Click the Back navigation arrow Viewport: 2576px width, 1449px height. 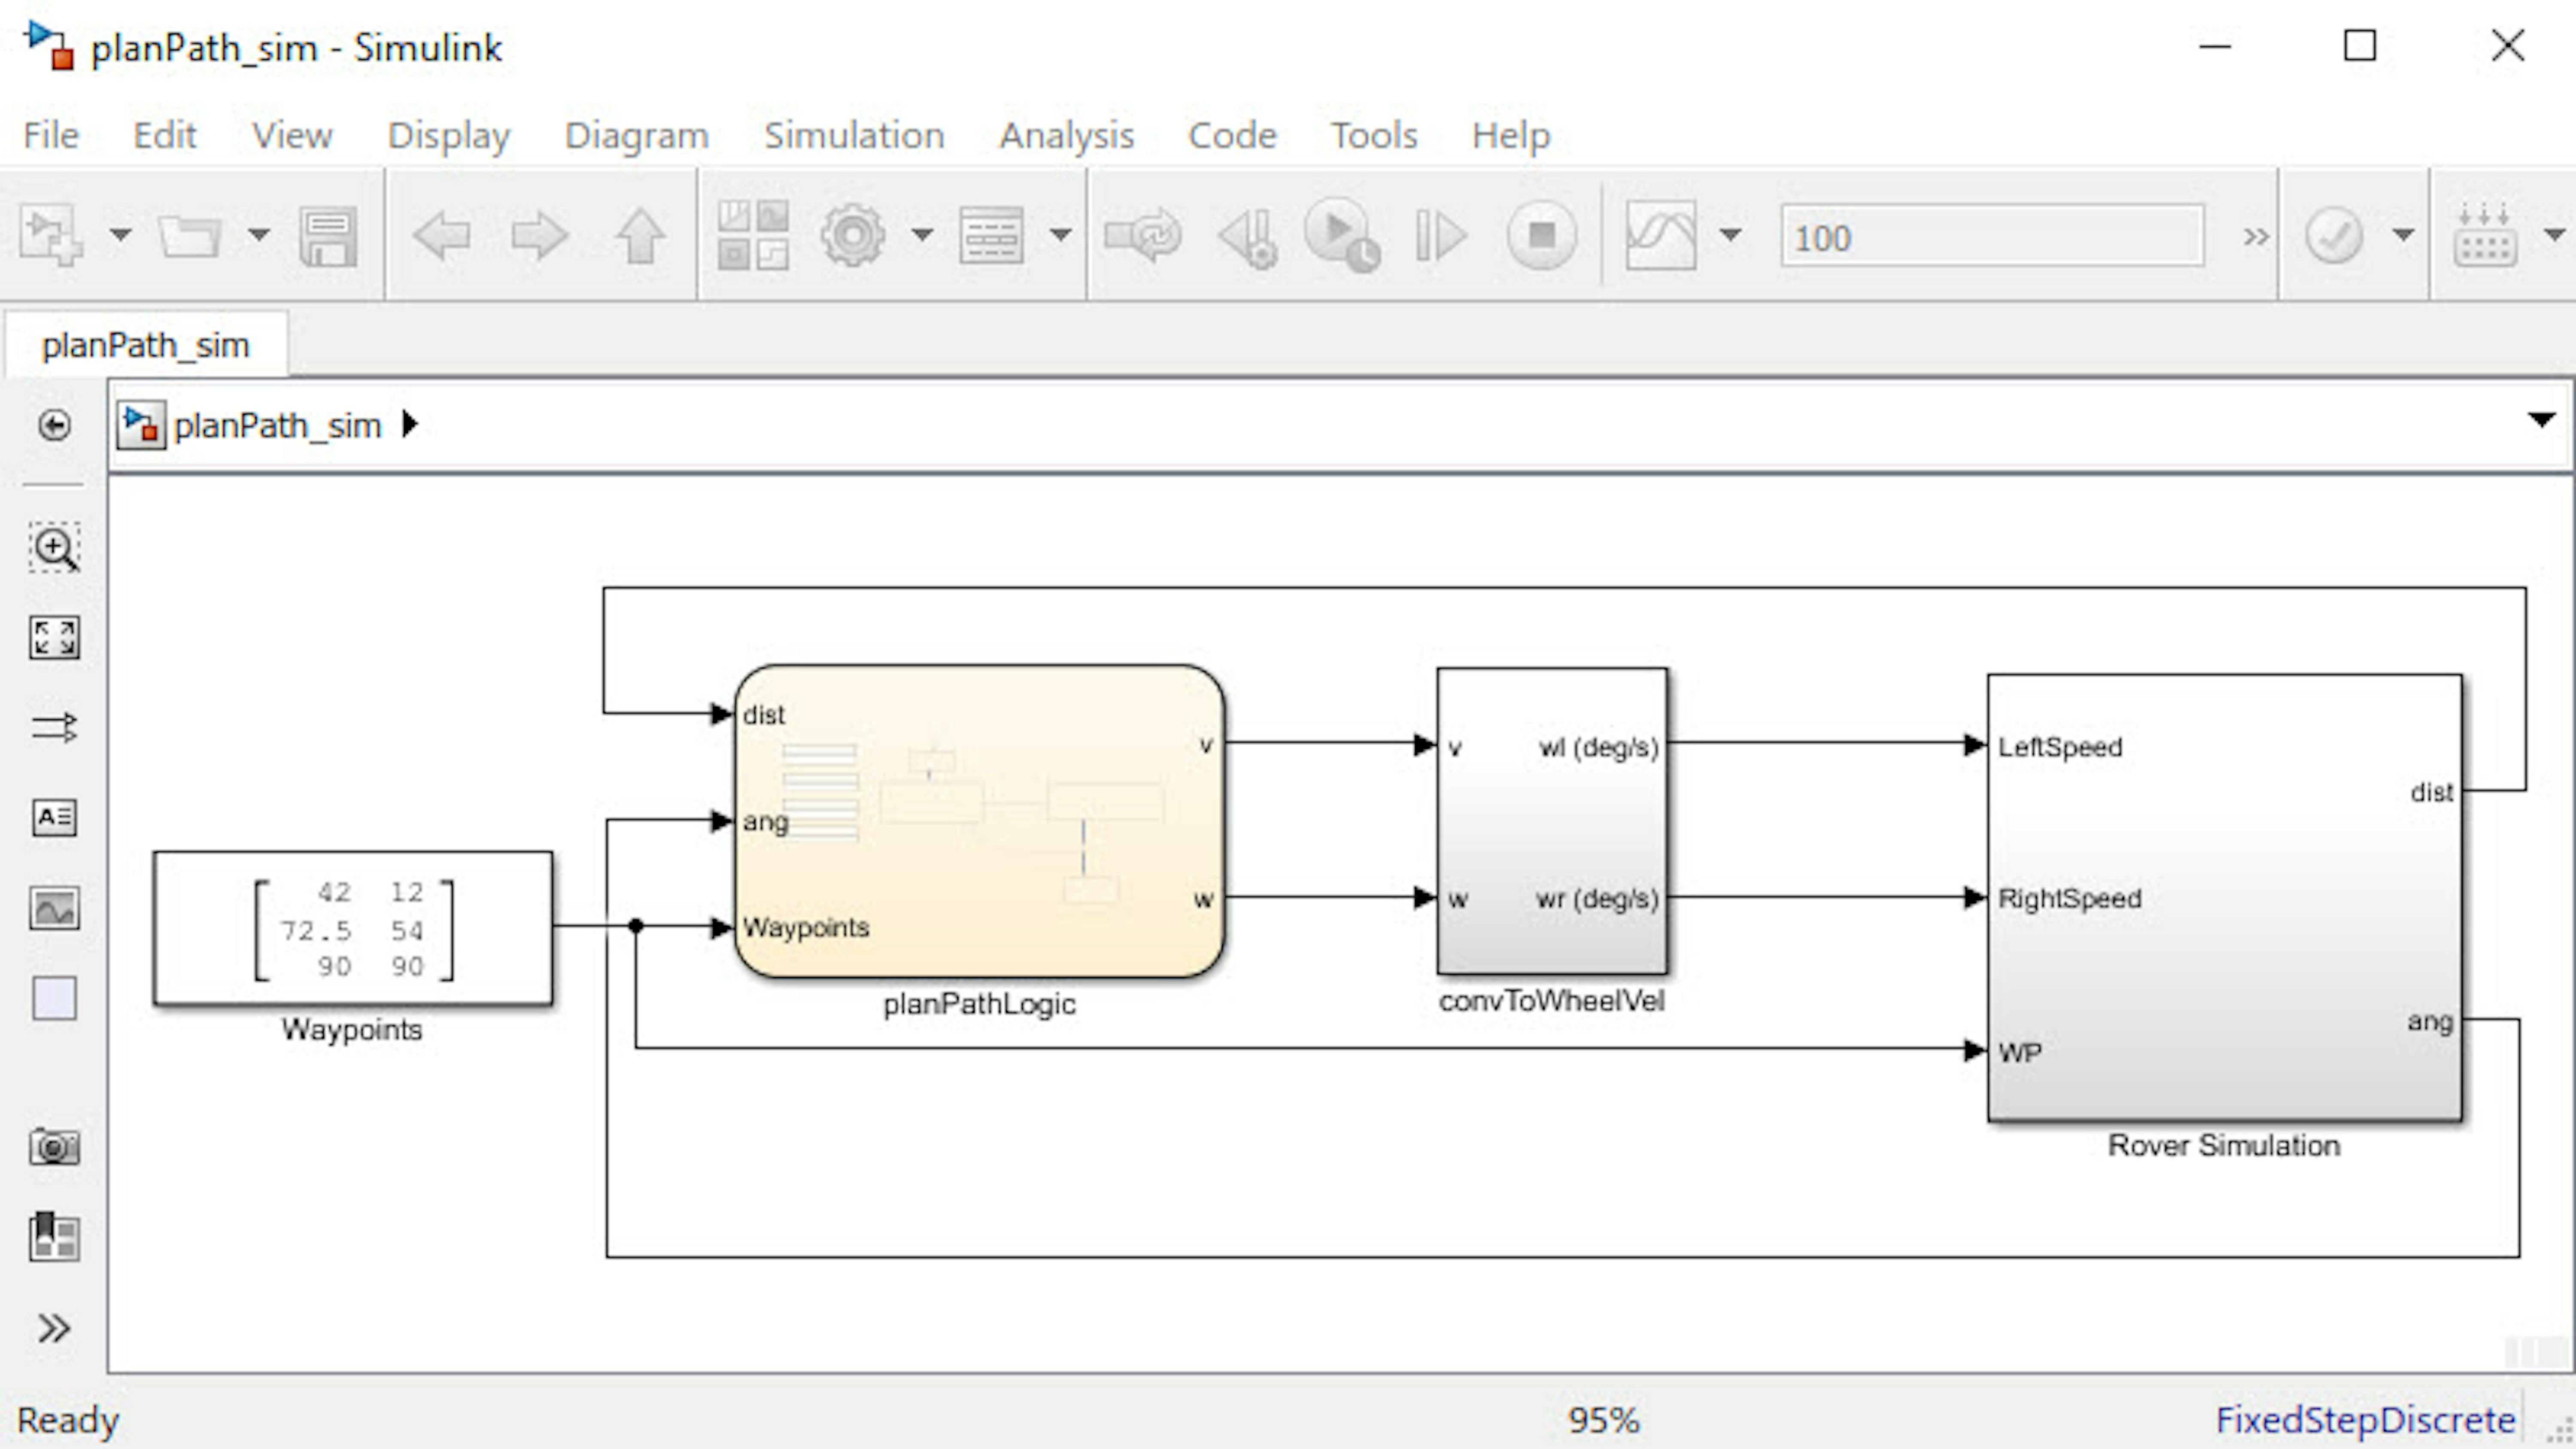pos(441,236)
